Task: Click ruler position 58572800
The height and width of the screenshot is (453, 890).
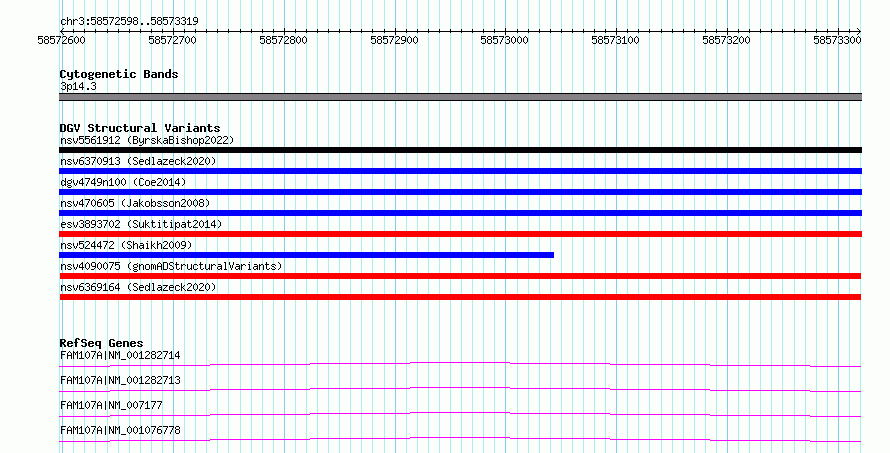Action: 283,40
